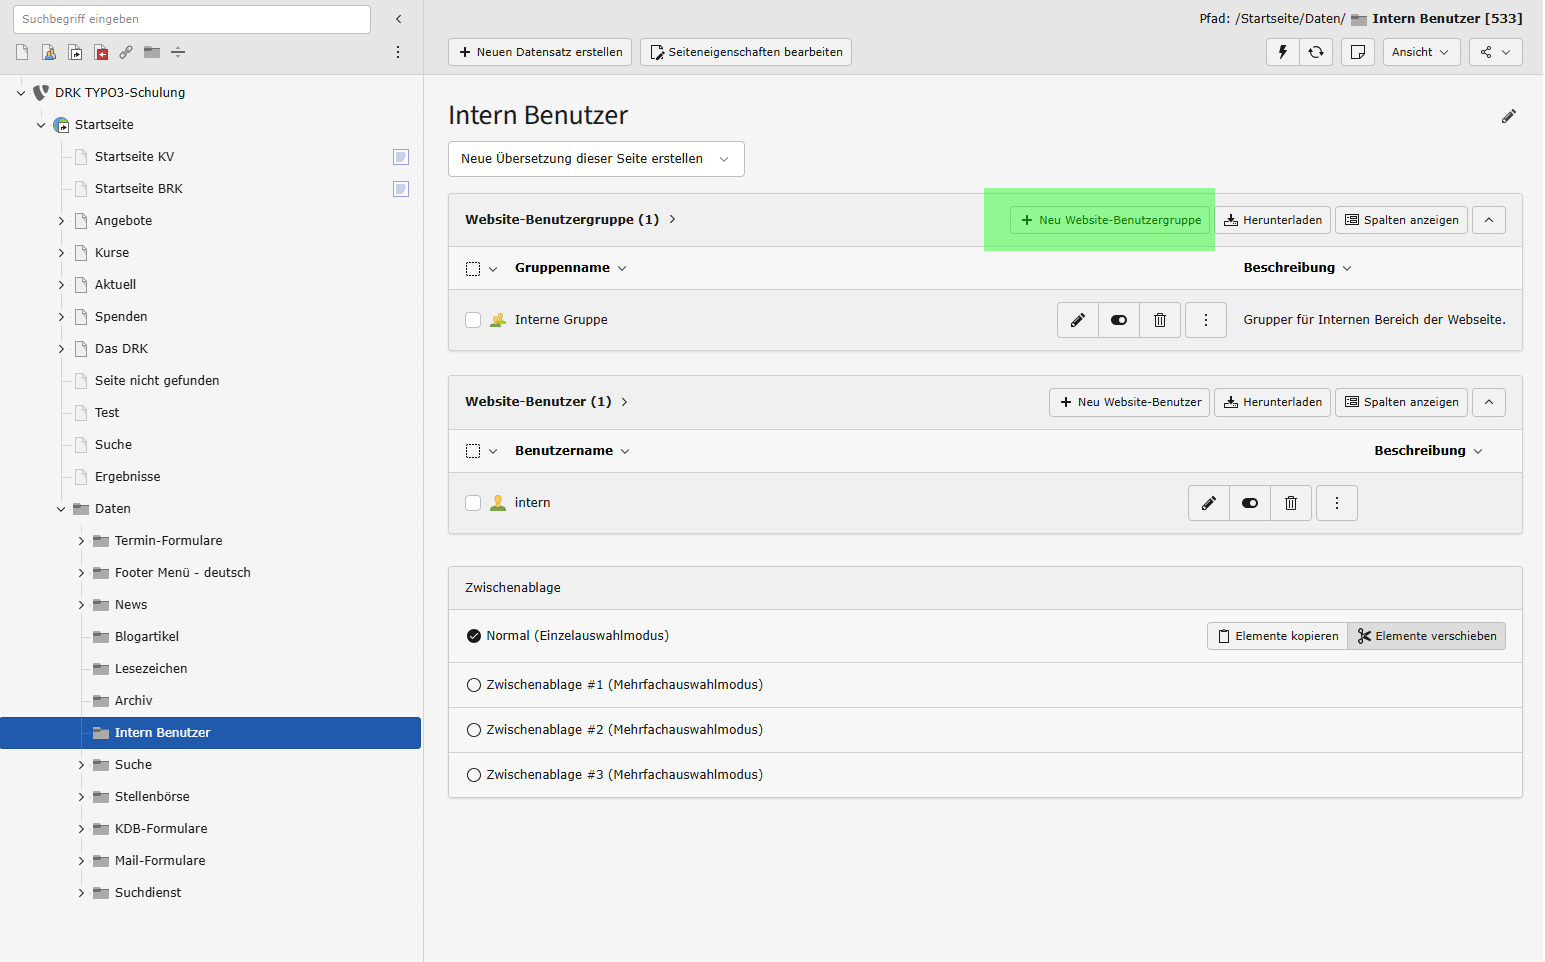Delete the intern user record
This screenshot has height=962, width=1545.
(1291, 503)
